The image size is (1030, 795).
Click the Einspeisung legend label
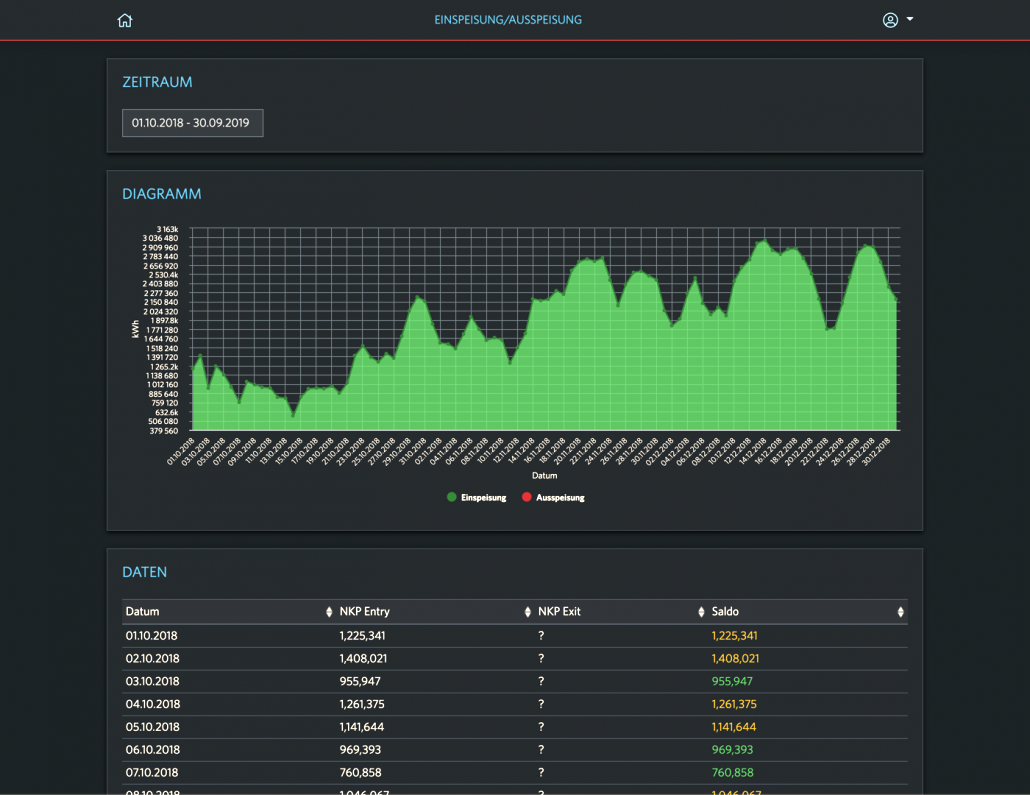483,498
